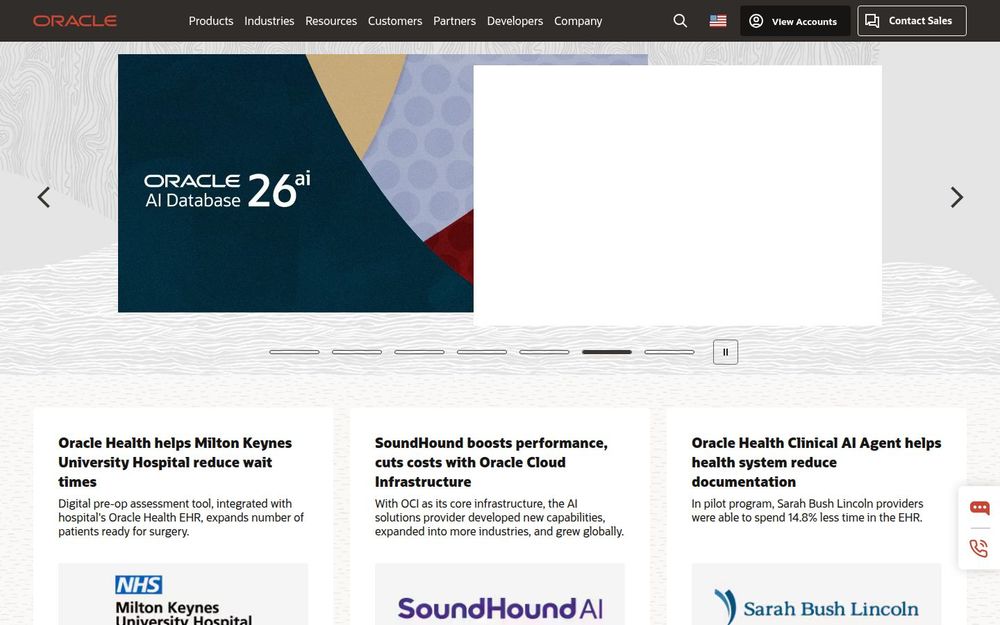Open the Developers menu

point(515,21)
